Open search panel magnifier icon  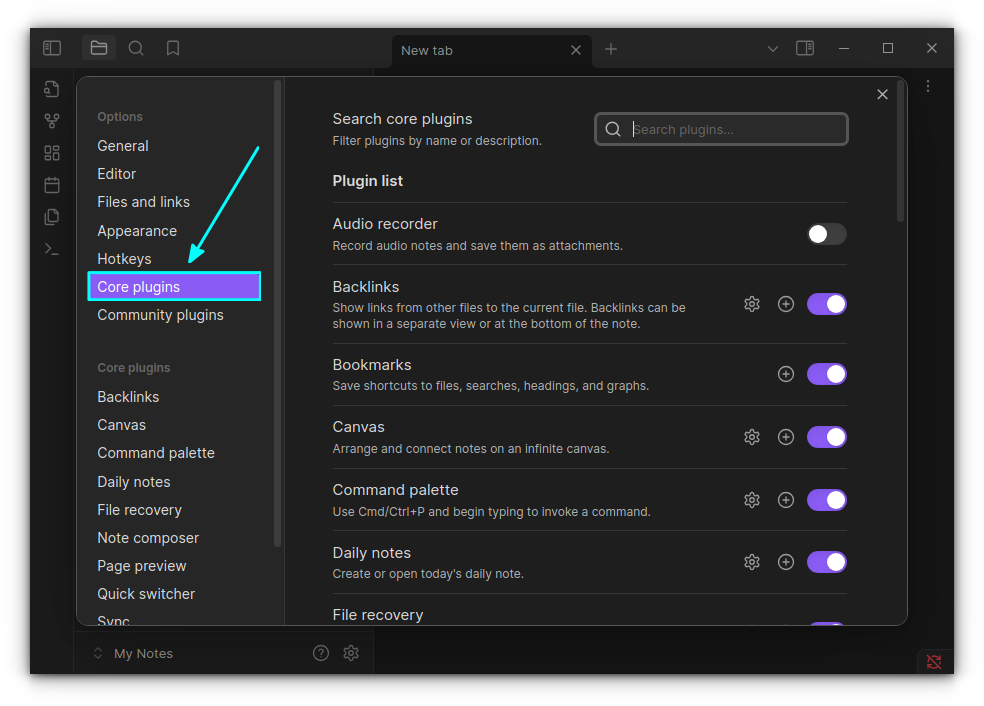point(136,48)
